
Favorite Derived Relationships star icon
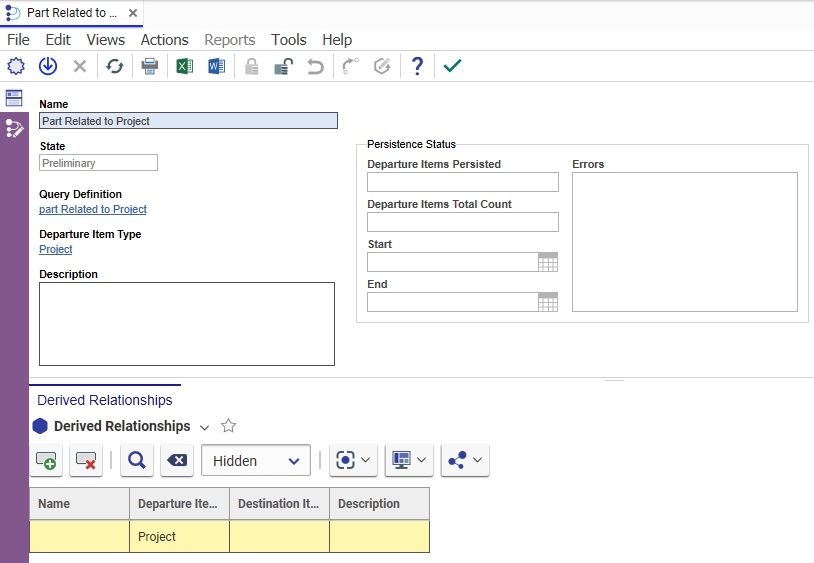coord(228,426)
